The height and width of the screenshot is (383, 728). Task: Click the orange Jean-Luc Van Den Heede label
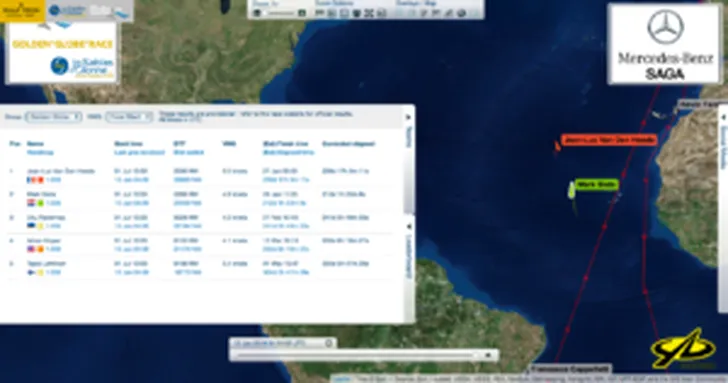(x=610, y=140)
